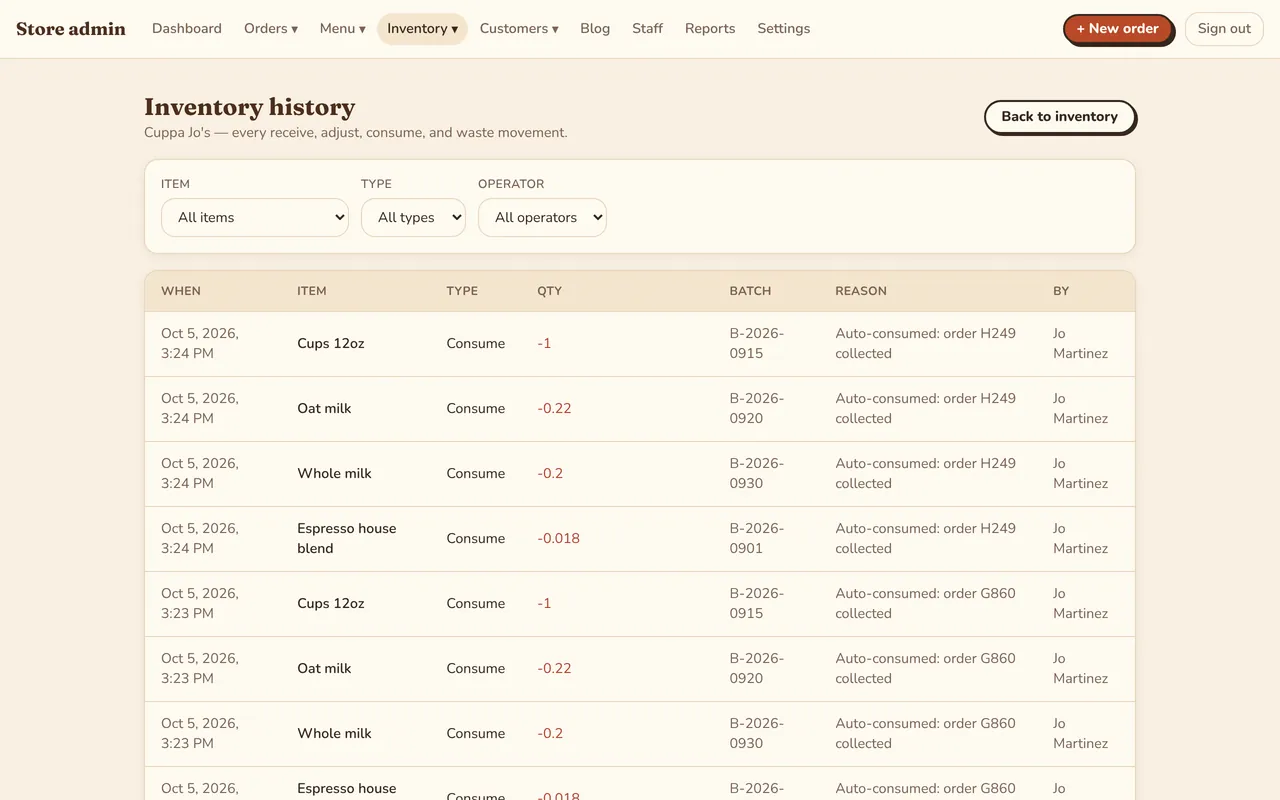1280x800 pixels.
Task: Open the Reports page
Action: 710,29
